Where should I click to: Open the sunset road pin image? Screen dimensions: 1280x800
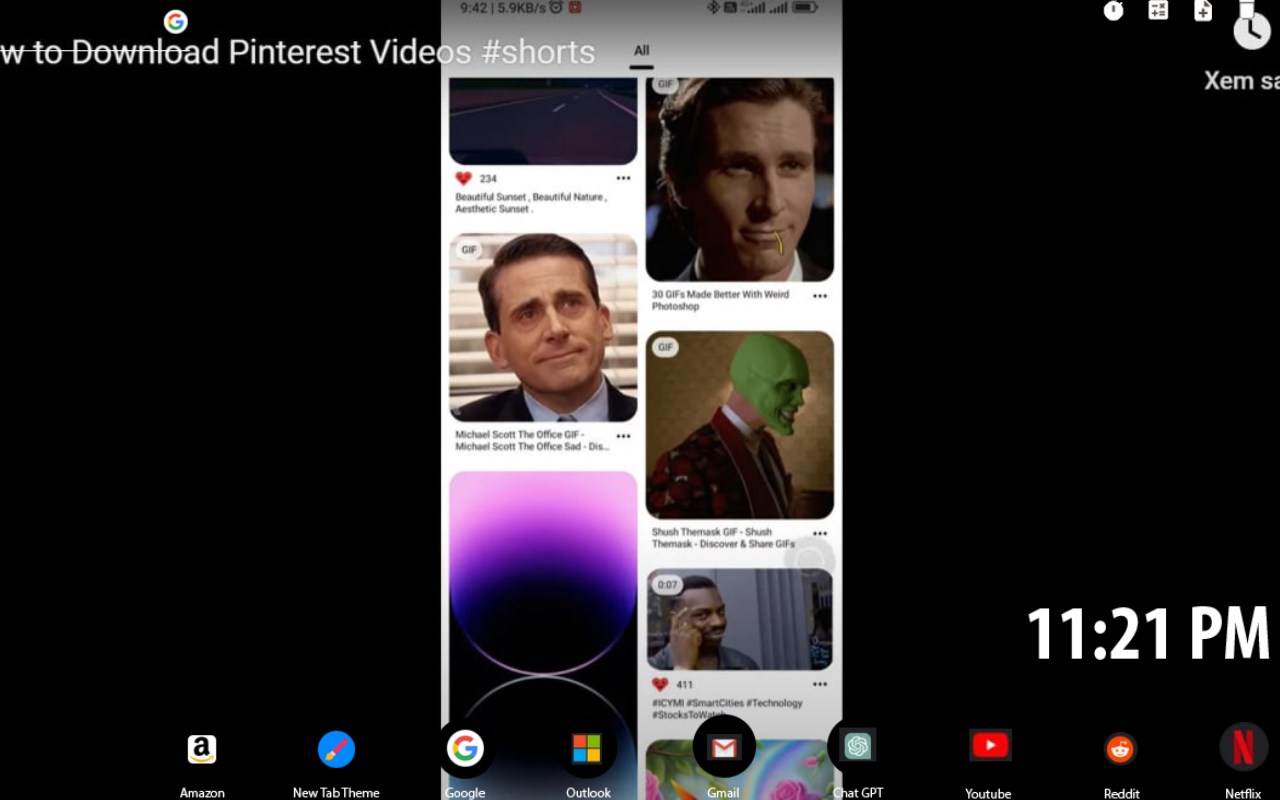tap(543, 121)
